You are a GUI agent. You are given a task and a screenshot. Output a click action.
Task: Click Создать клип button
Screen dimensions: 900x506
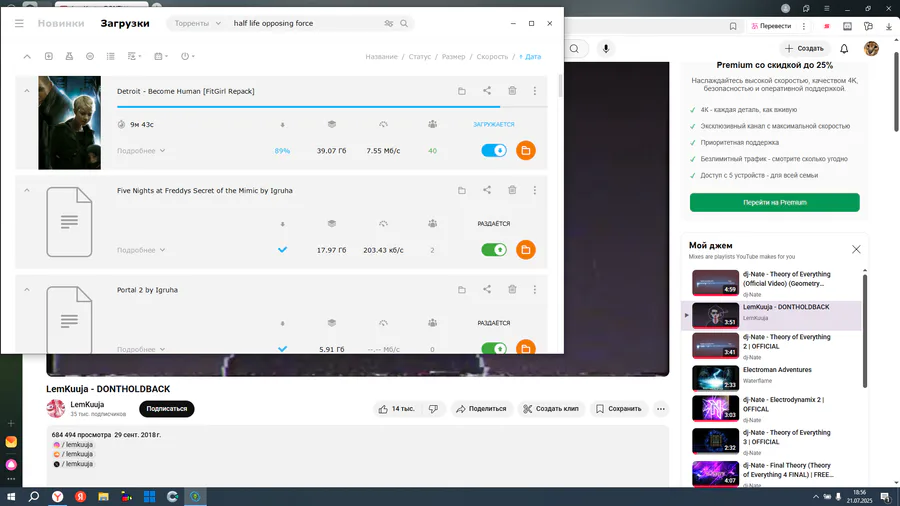coord(551,408)
